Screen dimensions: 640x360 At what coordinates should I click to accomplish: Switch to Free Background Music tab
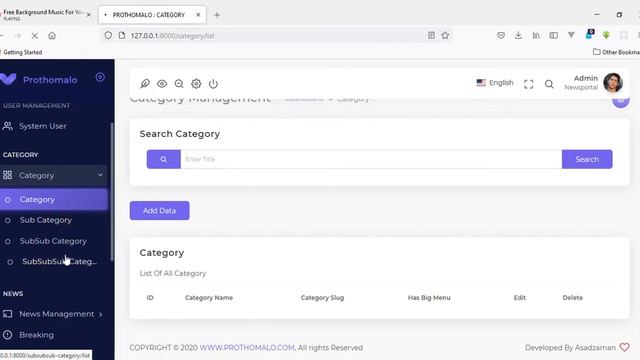point(43,15)
